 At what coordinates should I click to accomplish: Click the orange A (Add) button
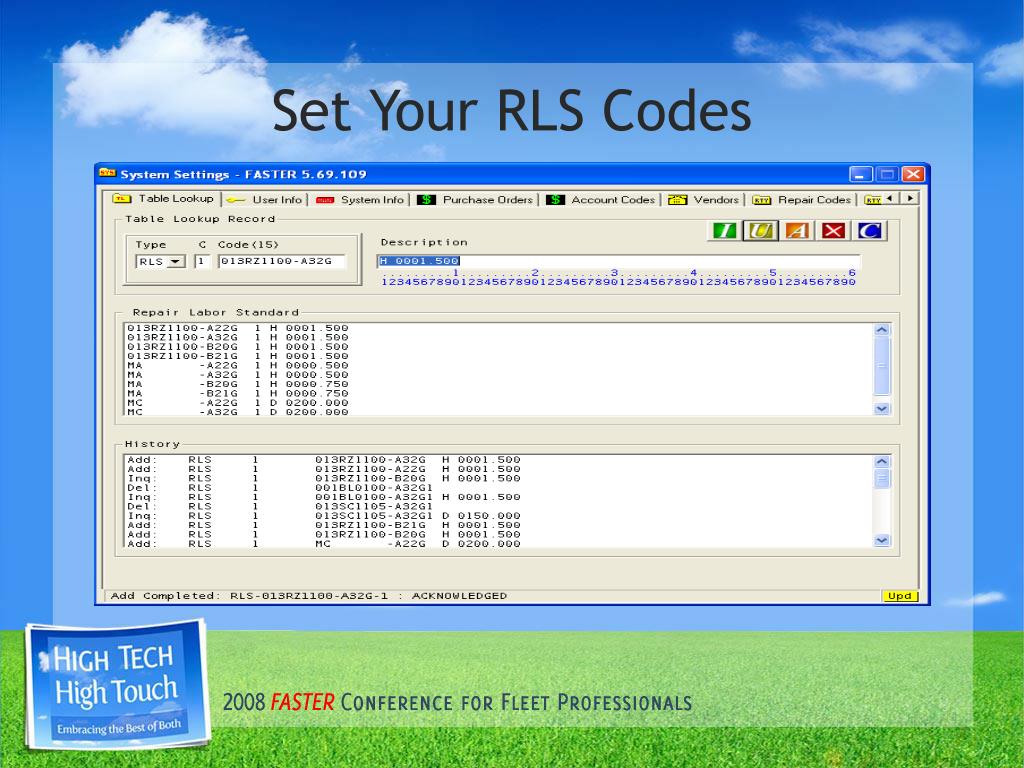(797, 231)
